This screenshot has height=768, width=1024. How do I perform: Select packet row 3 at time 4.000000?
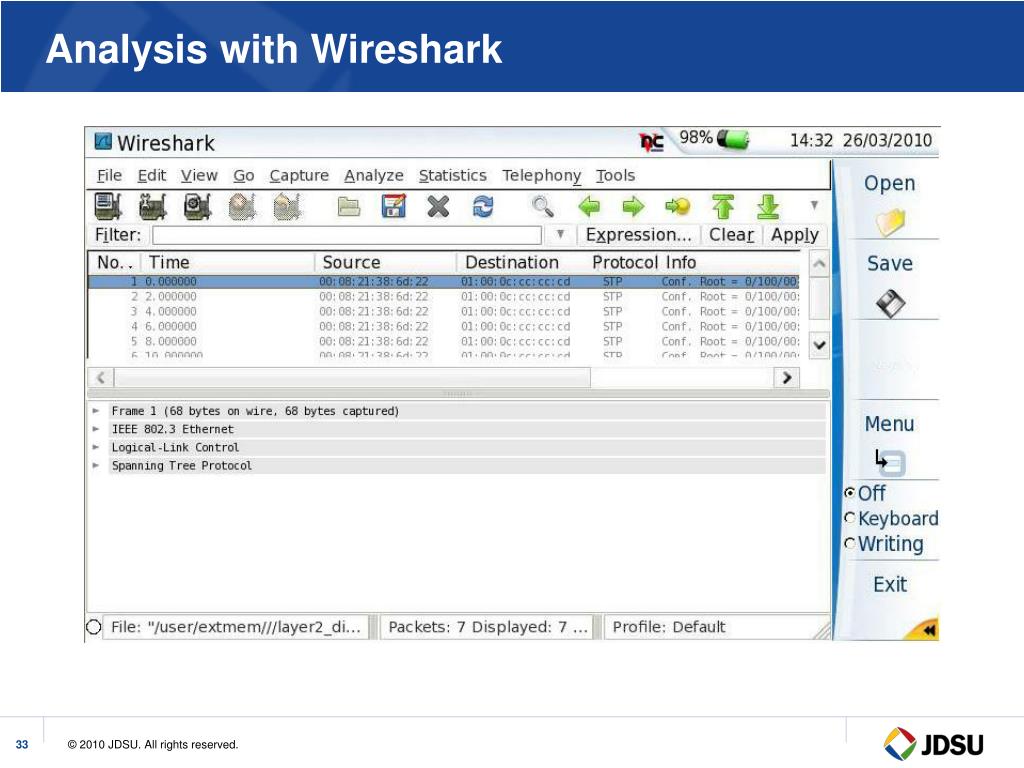(443, 312)
